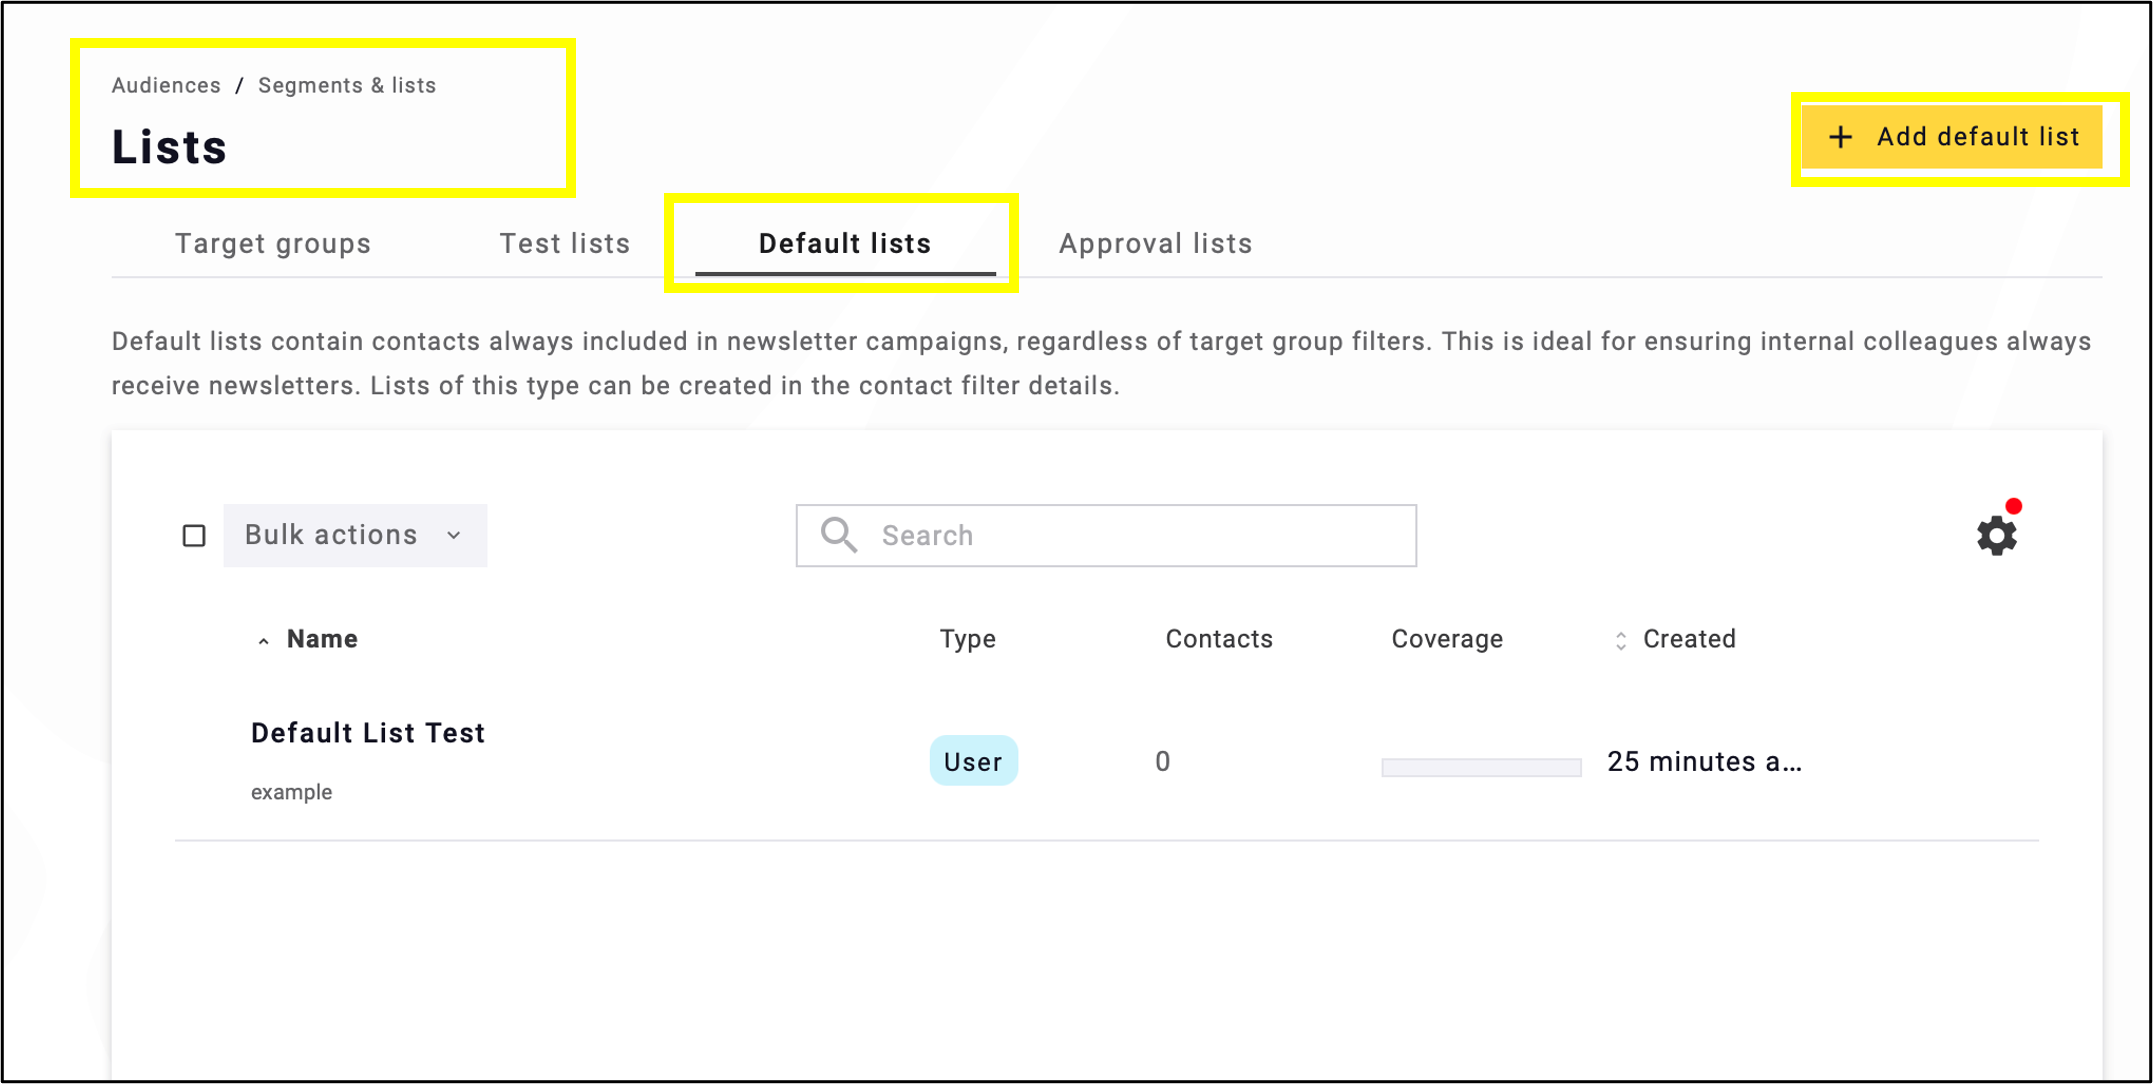
Task: Click the 'example' description text
Action: point(291,792)
